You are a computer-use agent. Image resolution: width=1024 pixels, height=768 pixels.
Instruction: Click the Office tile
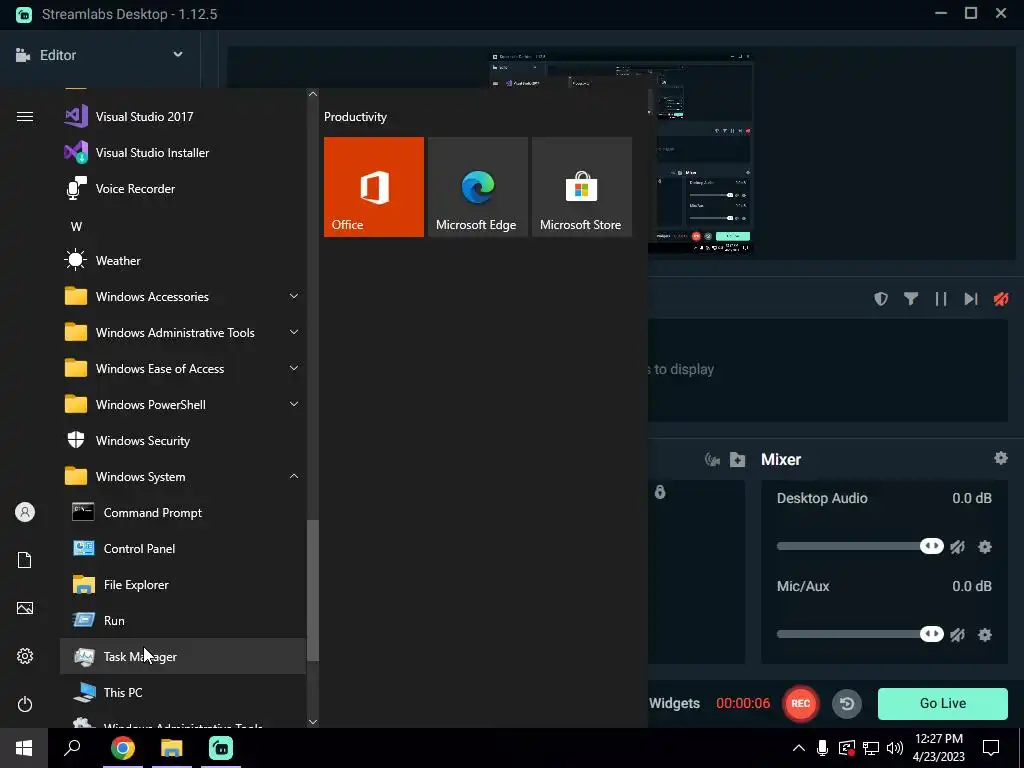coord(374,187)
